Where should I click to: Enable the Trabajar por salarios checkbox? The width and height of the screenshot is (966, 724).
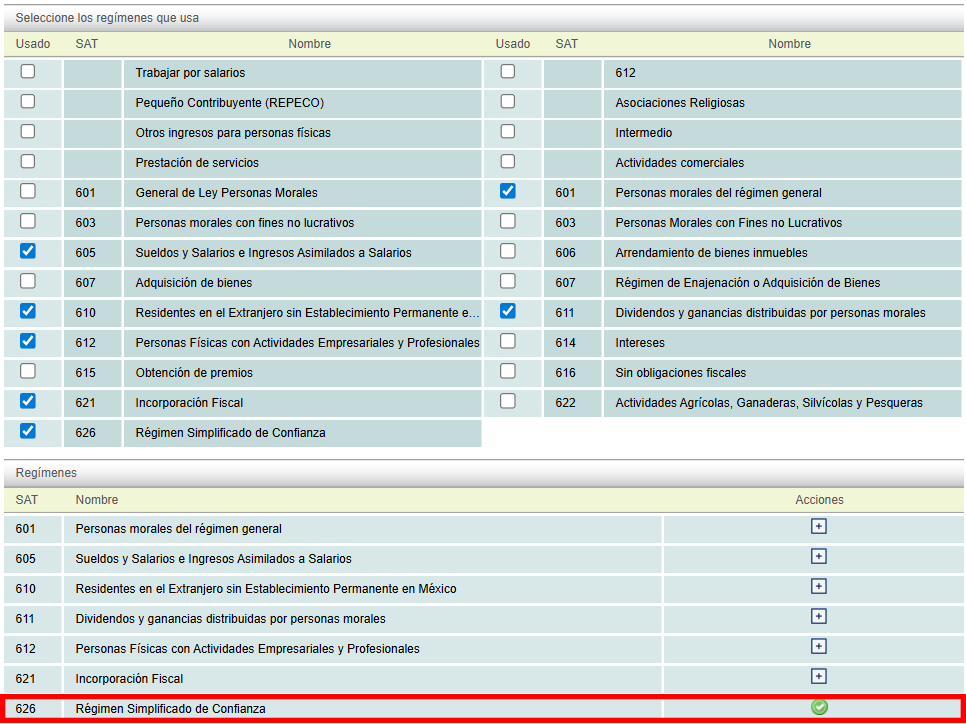tap(28, 71)
